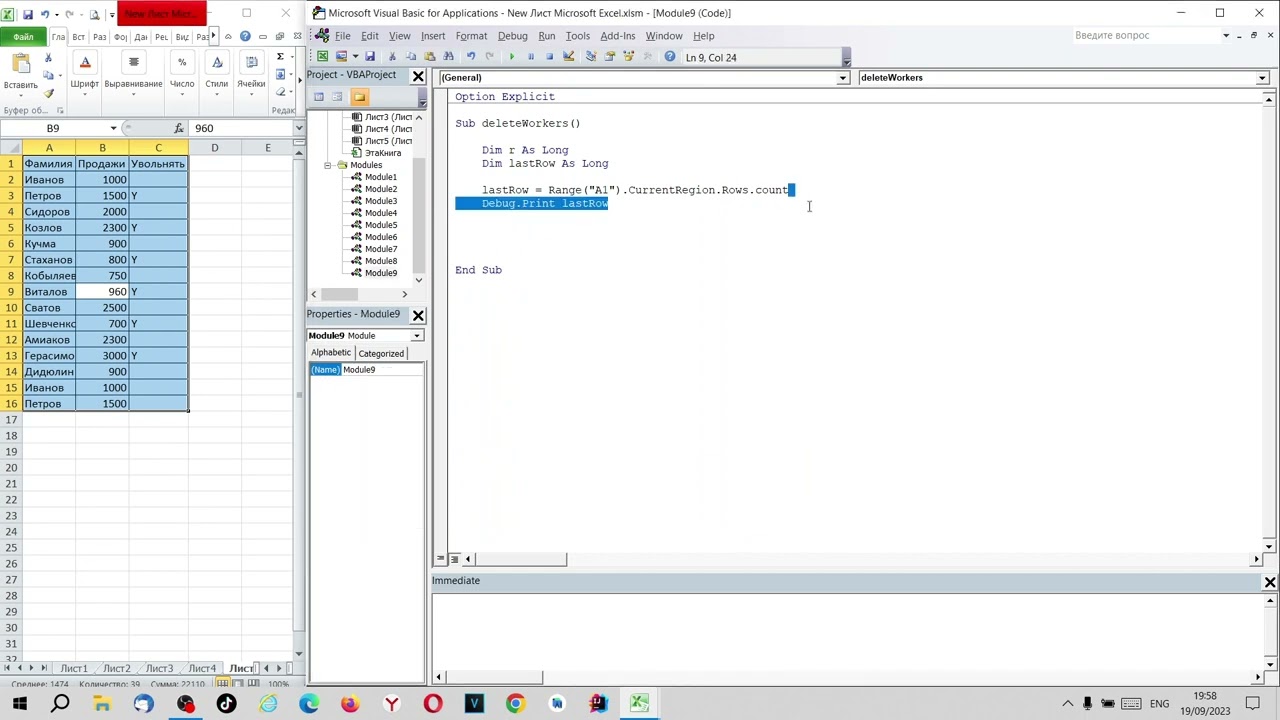Click Toggle Folders icon in Project panel
The height and width of the screenshot is (720, 1280).
[x=359, y=97]
